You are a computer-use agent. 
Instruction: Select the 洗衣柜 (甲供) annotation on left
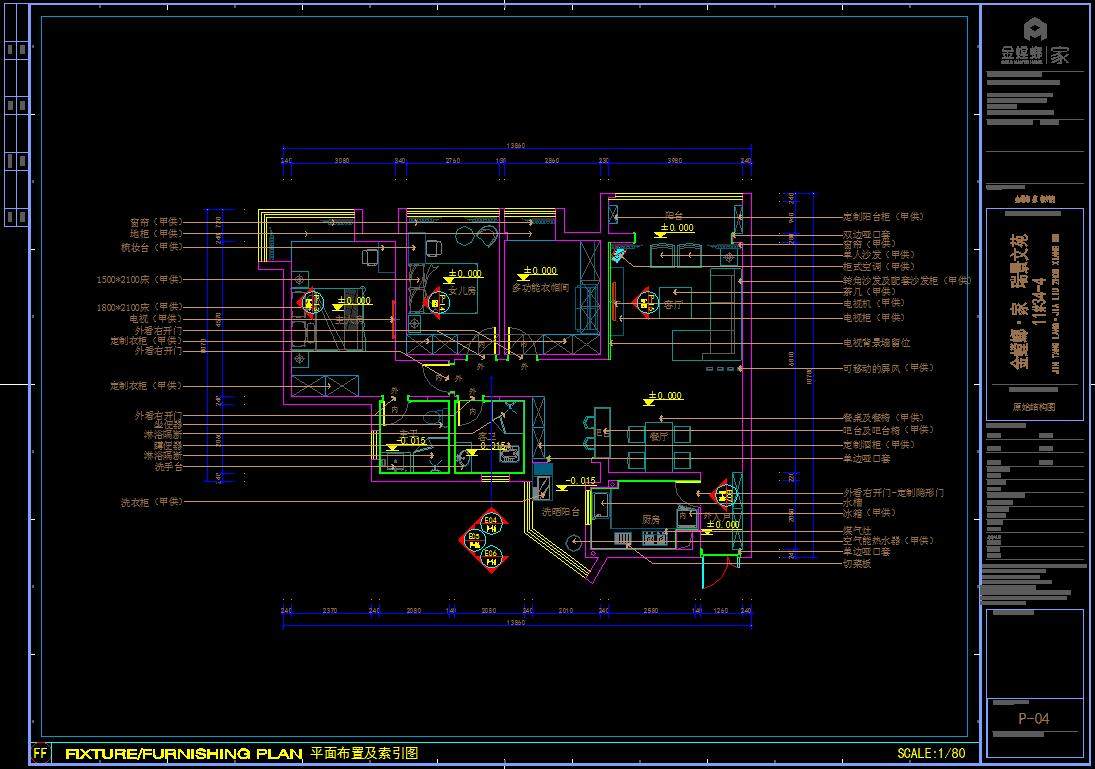(x=152, y=502)
